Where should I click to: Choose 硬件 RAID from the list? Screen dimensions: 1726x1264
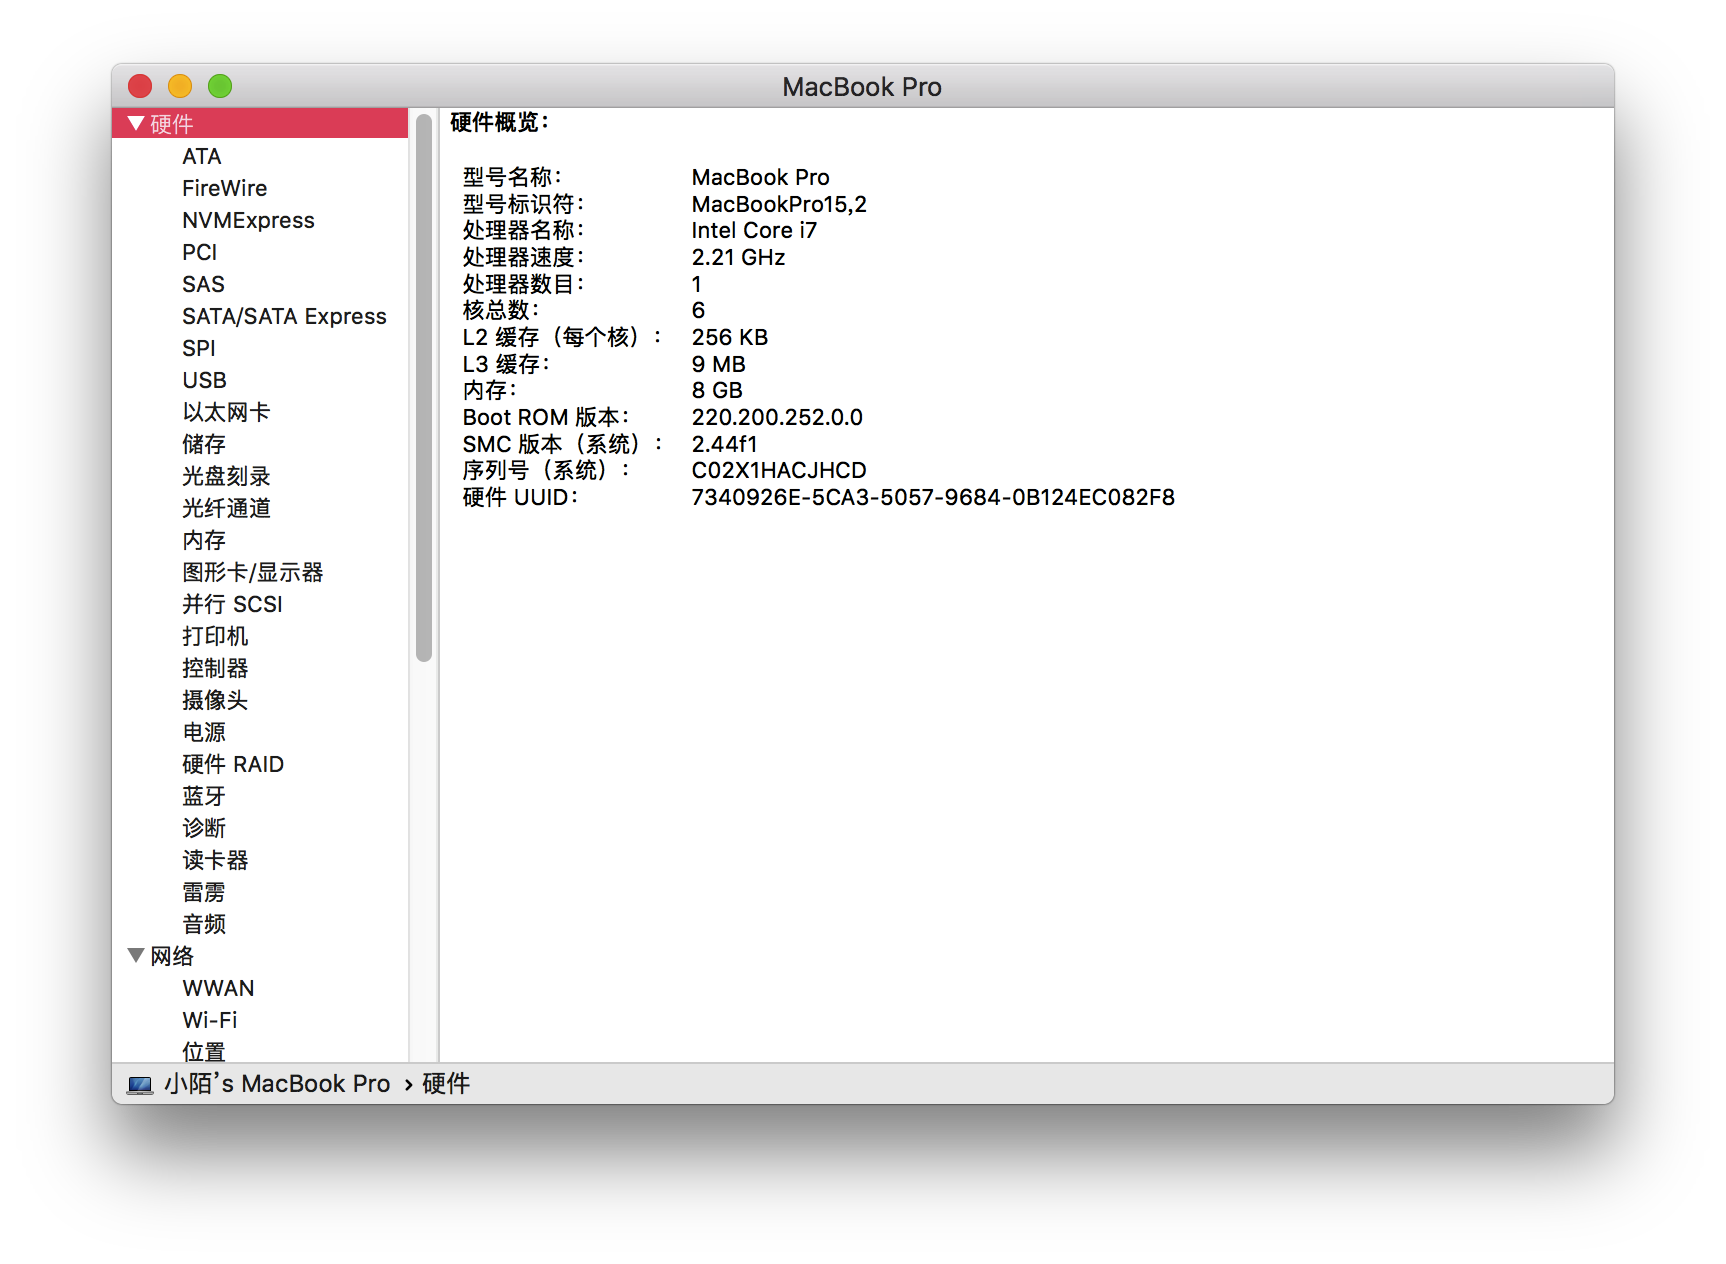pyautogui.click(x=233, y=764)
